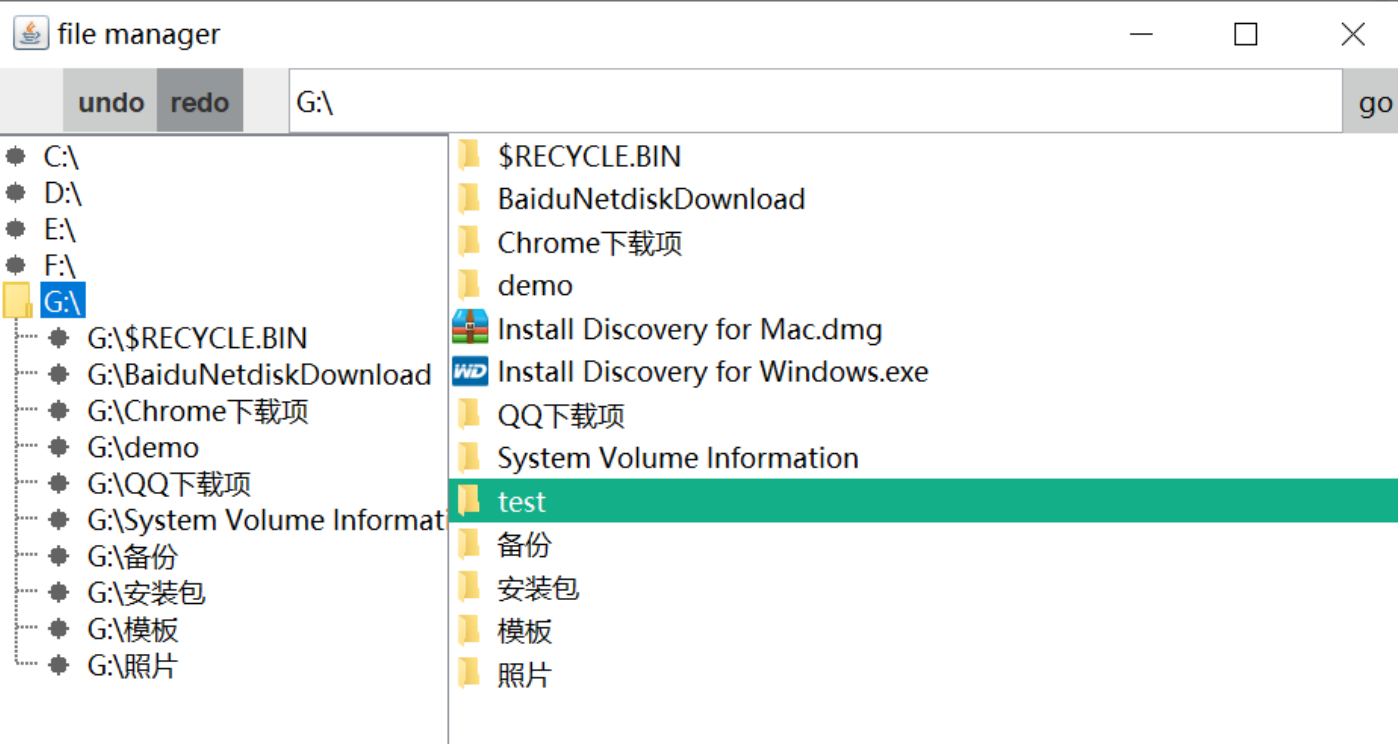
Task: Select G:\$RECYCLE.BIN in the tree
Action: pyautogui.click(x=197, y=338)
